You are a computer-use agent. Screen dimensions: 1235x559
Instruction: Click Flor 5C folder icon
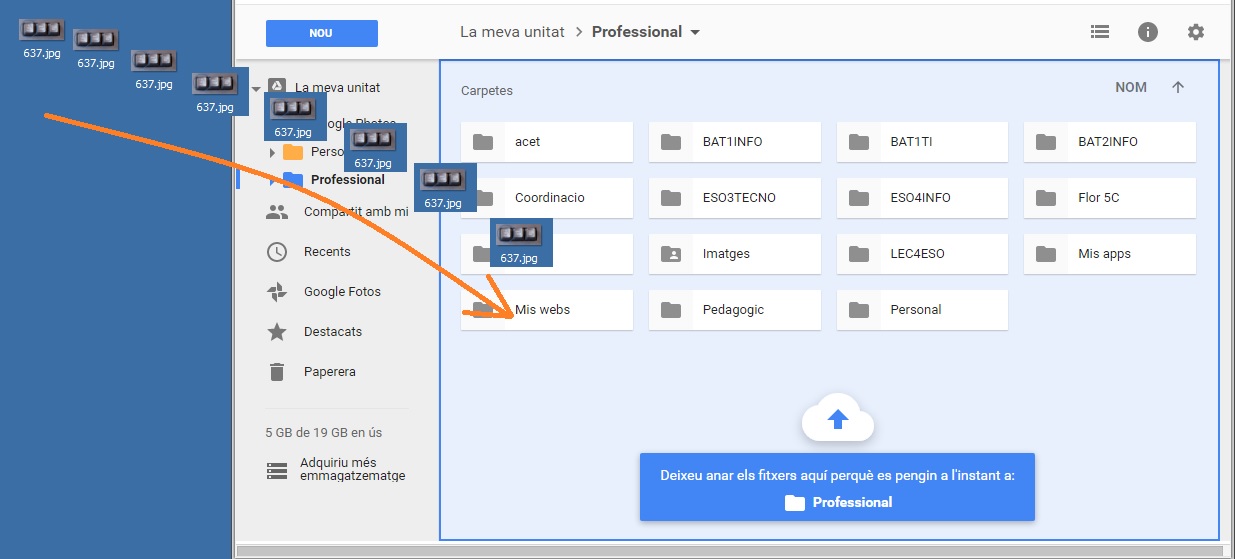tap(1046, 198)
